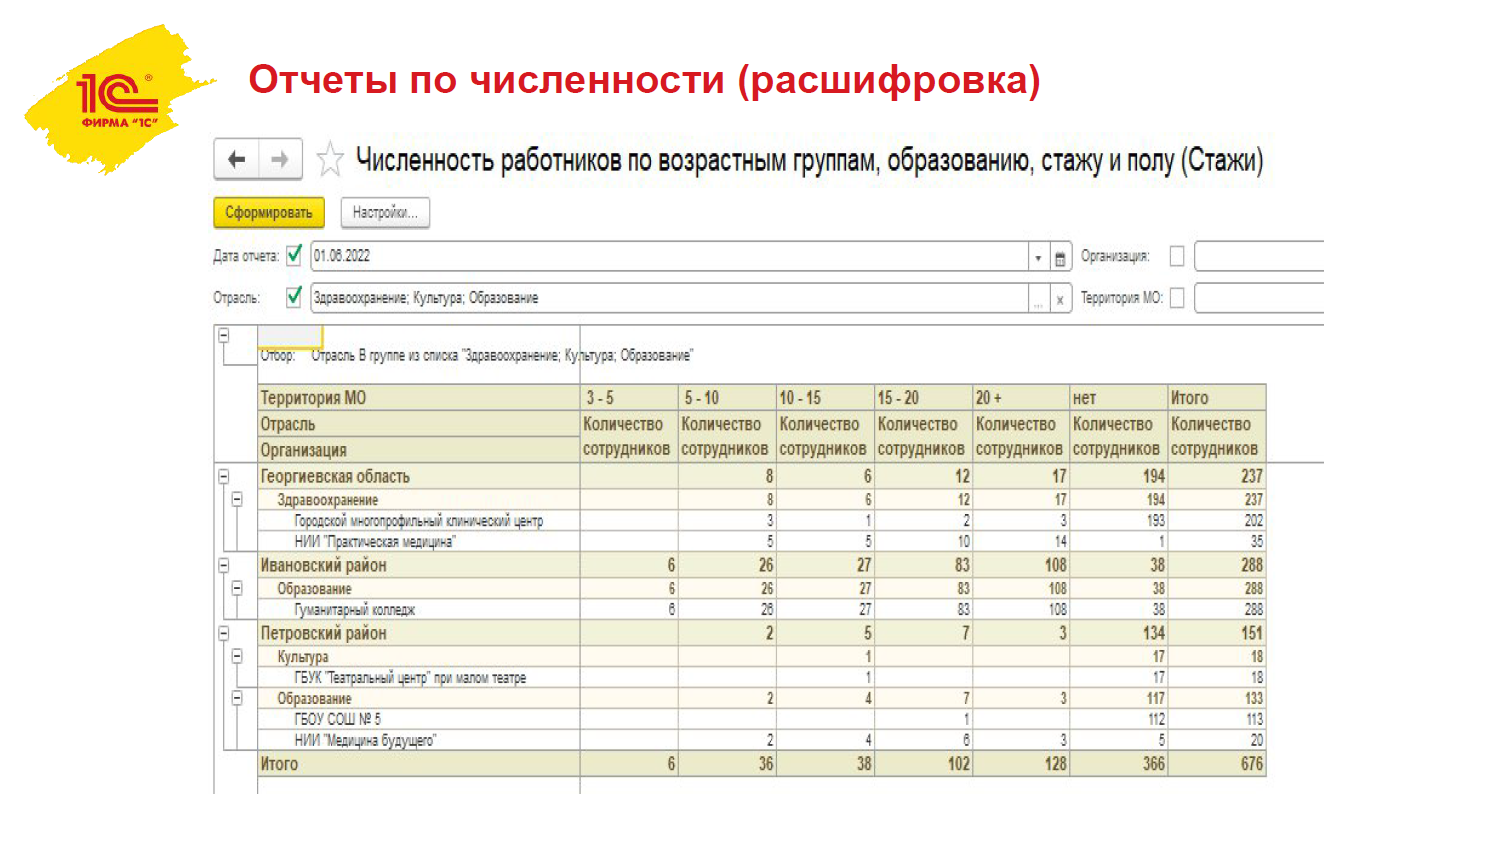Click the report date input field 01.06.2022

[669, 257]
